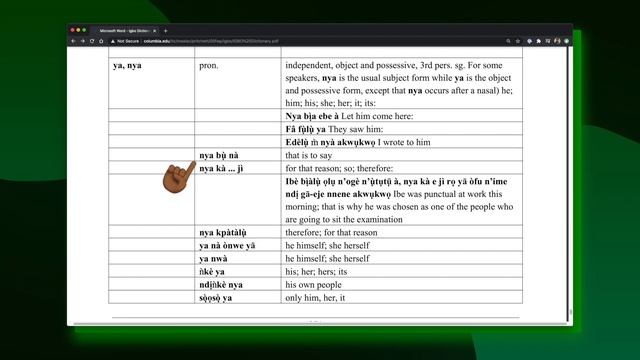Go back with the browser back arrow
The image size is (640, 360).
pyautogui.click(x=73, y=41)
